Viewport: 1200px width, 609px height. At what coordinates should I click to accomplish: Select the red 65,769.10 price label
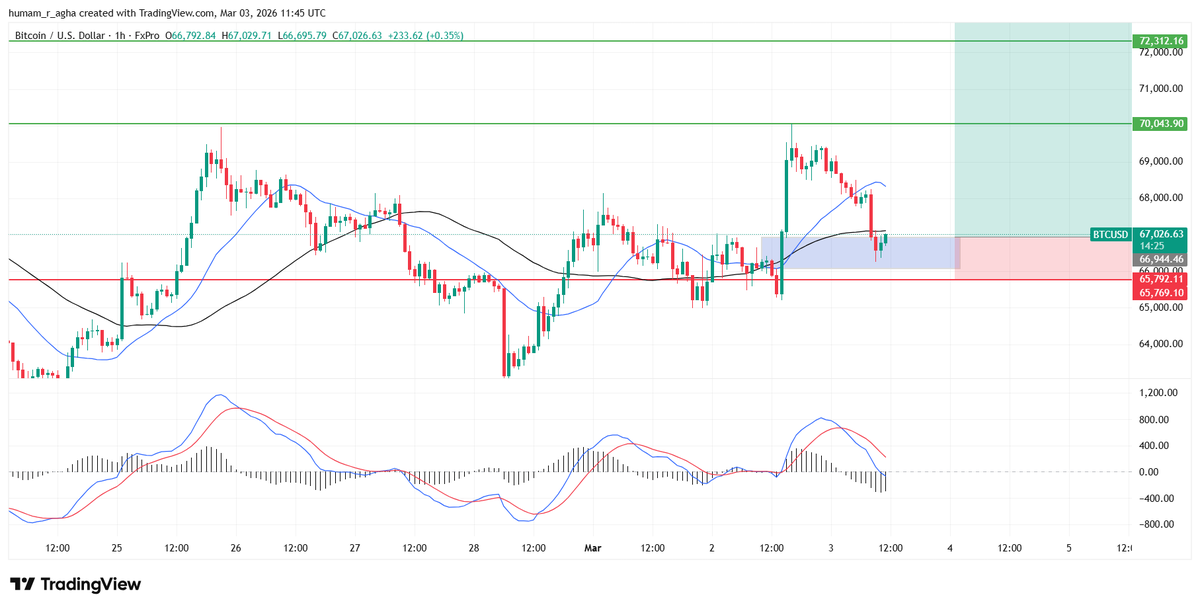coord(1161,292)
